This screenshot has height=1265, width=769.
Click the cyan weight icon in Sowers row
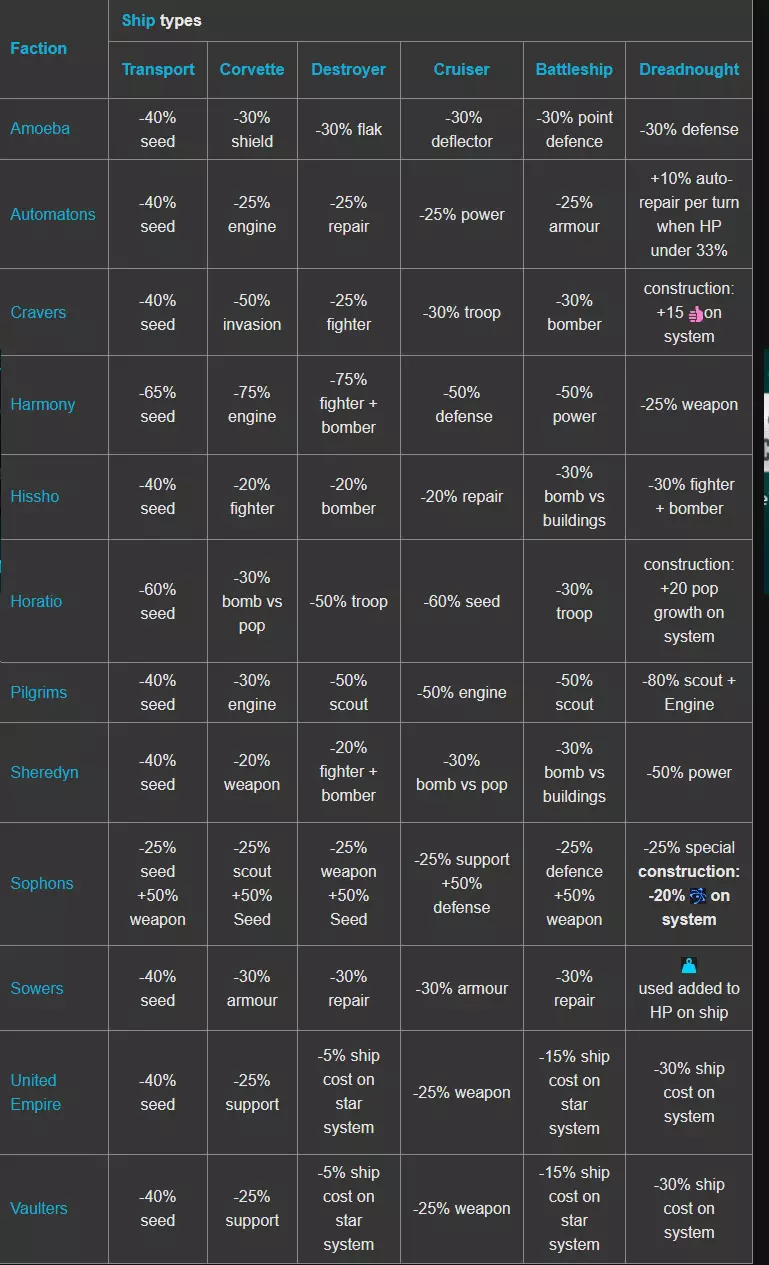click(689, 966)
